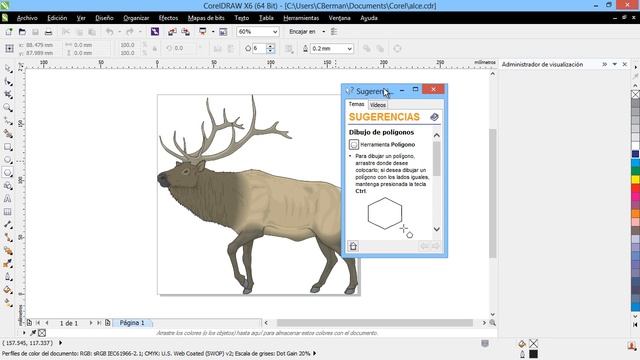Select the Polygon tool in toolbox

click(8, 173)
